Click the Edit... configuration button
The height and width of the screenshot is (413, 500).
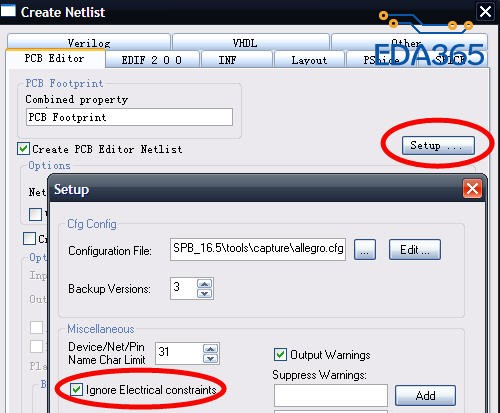pyautogui.click(x=415, y=249)
